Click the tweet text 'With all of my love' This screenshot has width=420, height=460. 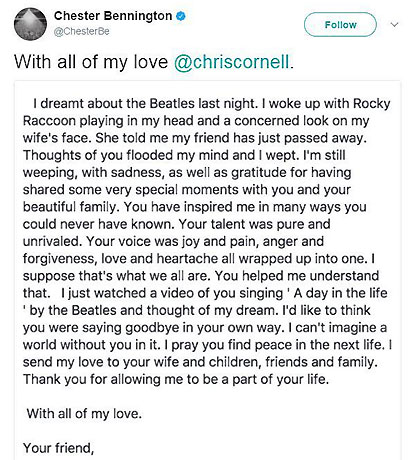(x=91, y=62)
